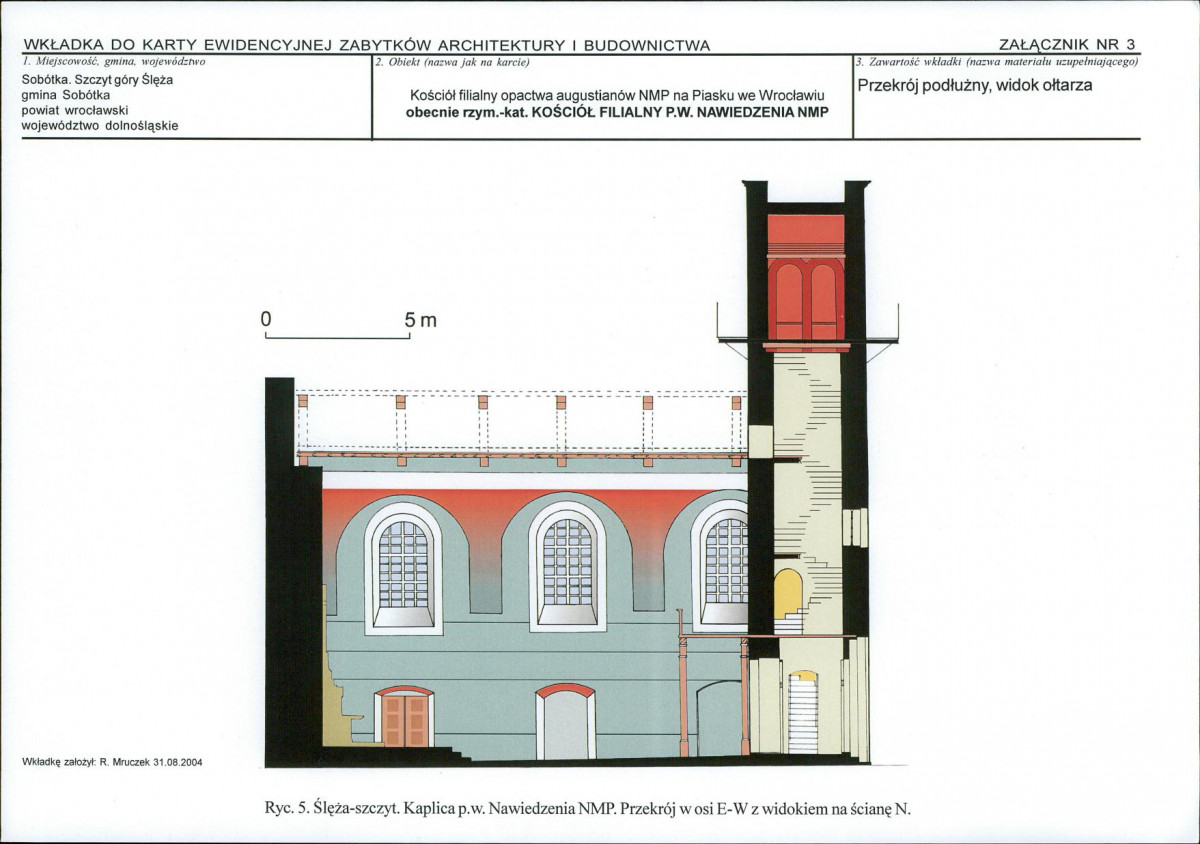Click the "ZAŁĄCZNIK NR 3" heading

[1068, 45]
